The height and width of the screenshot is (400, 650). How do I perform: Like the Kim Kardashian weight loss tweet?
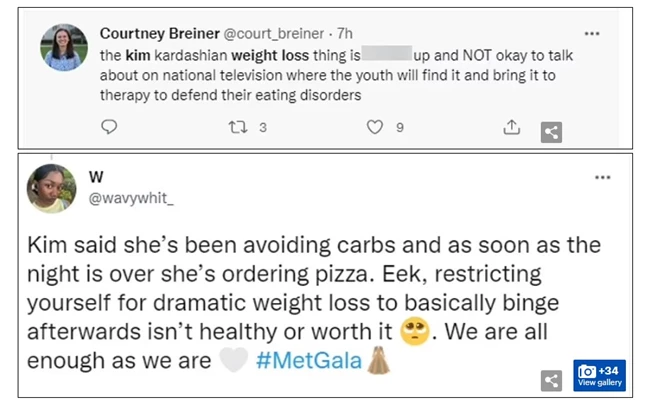pyautogui.click(x=375, y=127)
